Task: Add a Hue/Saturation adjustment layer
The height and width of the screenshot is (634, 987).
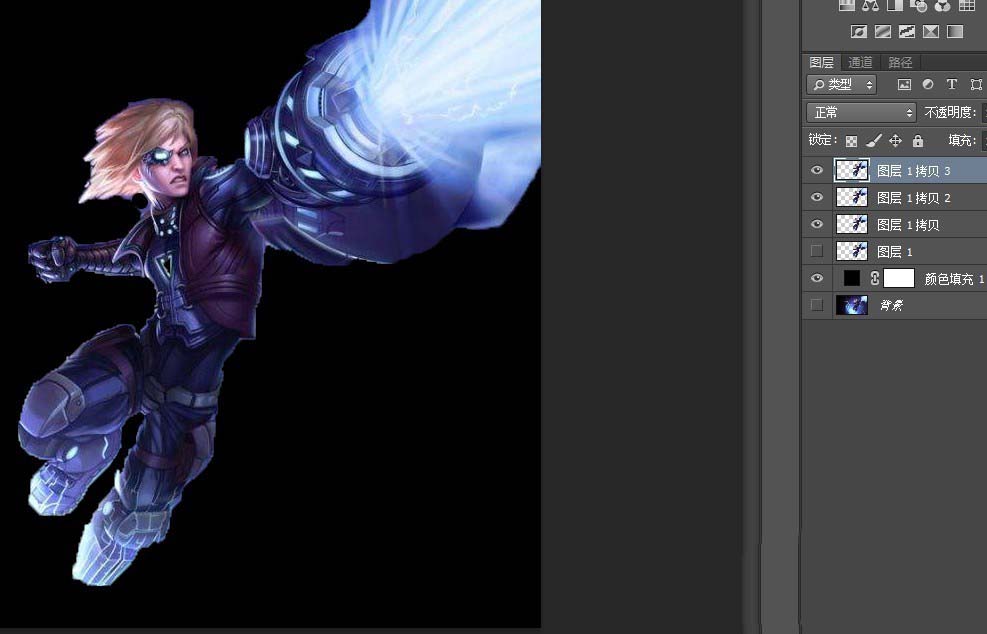Action: 847,6
